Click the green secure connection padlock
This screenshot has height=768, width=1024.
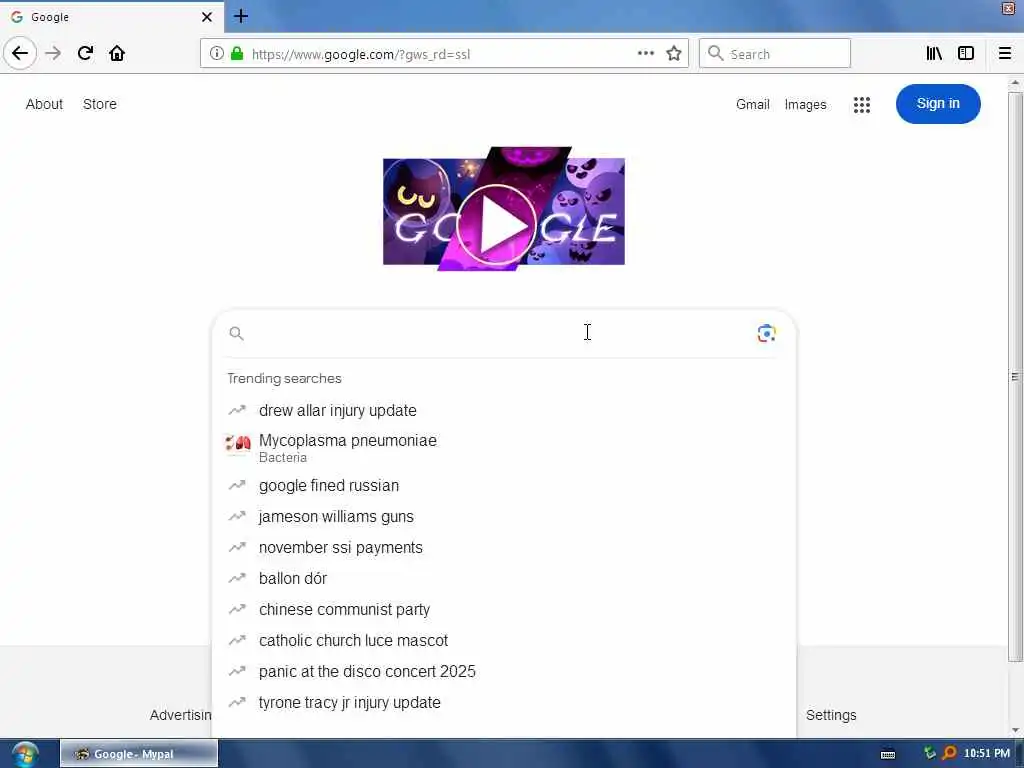pyautogui.click(x=237, y=54)
